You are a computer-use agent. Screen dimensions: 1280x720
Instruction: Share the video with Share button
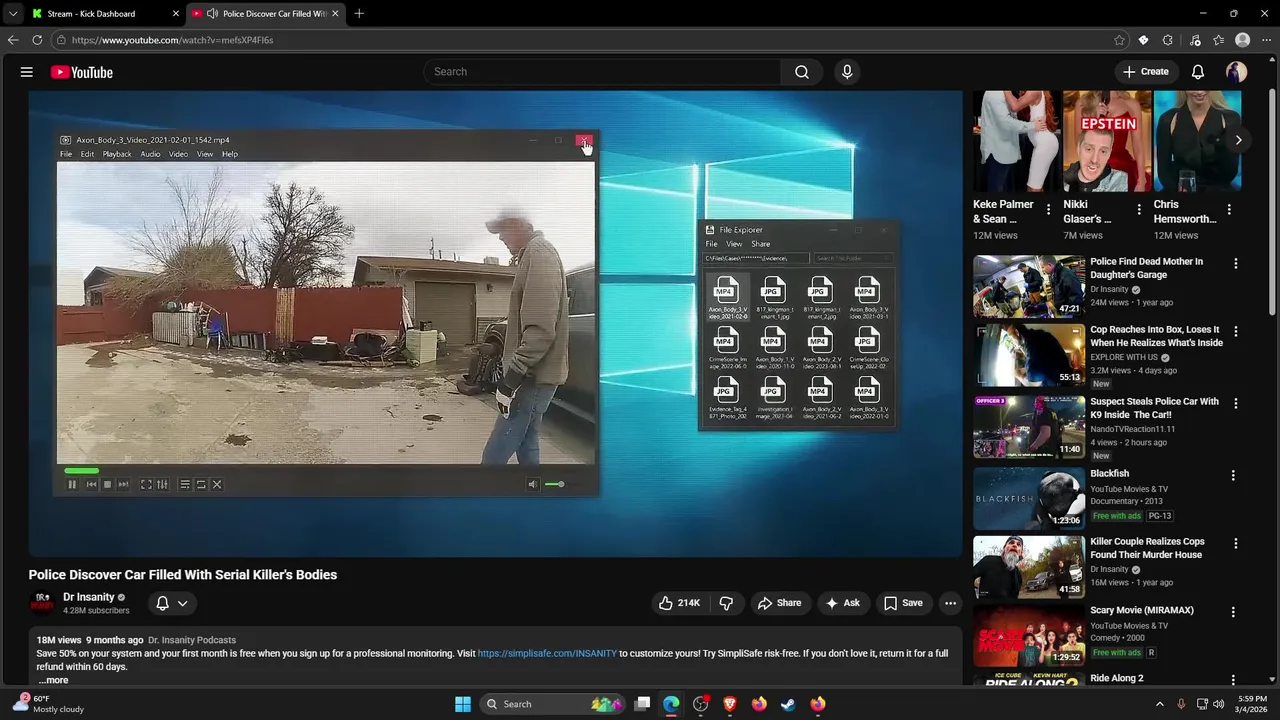click(779, 603)
